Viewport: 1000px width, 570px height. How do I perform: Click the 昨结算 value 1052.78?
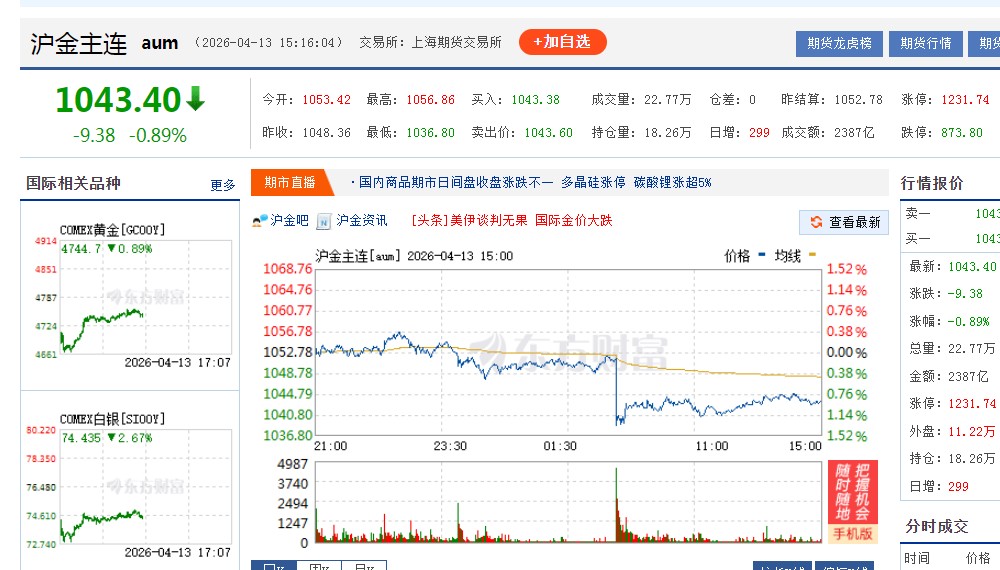click(858, 99)
